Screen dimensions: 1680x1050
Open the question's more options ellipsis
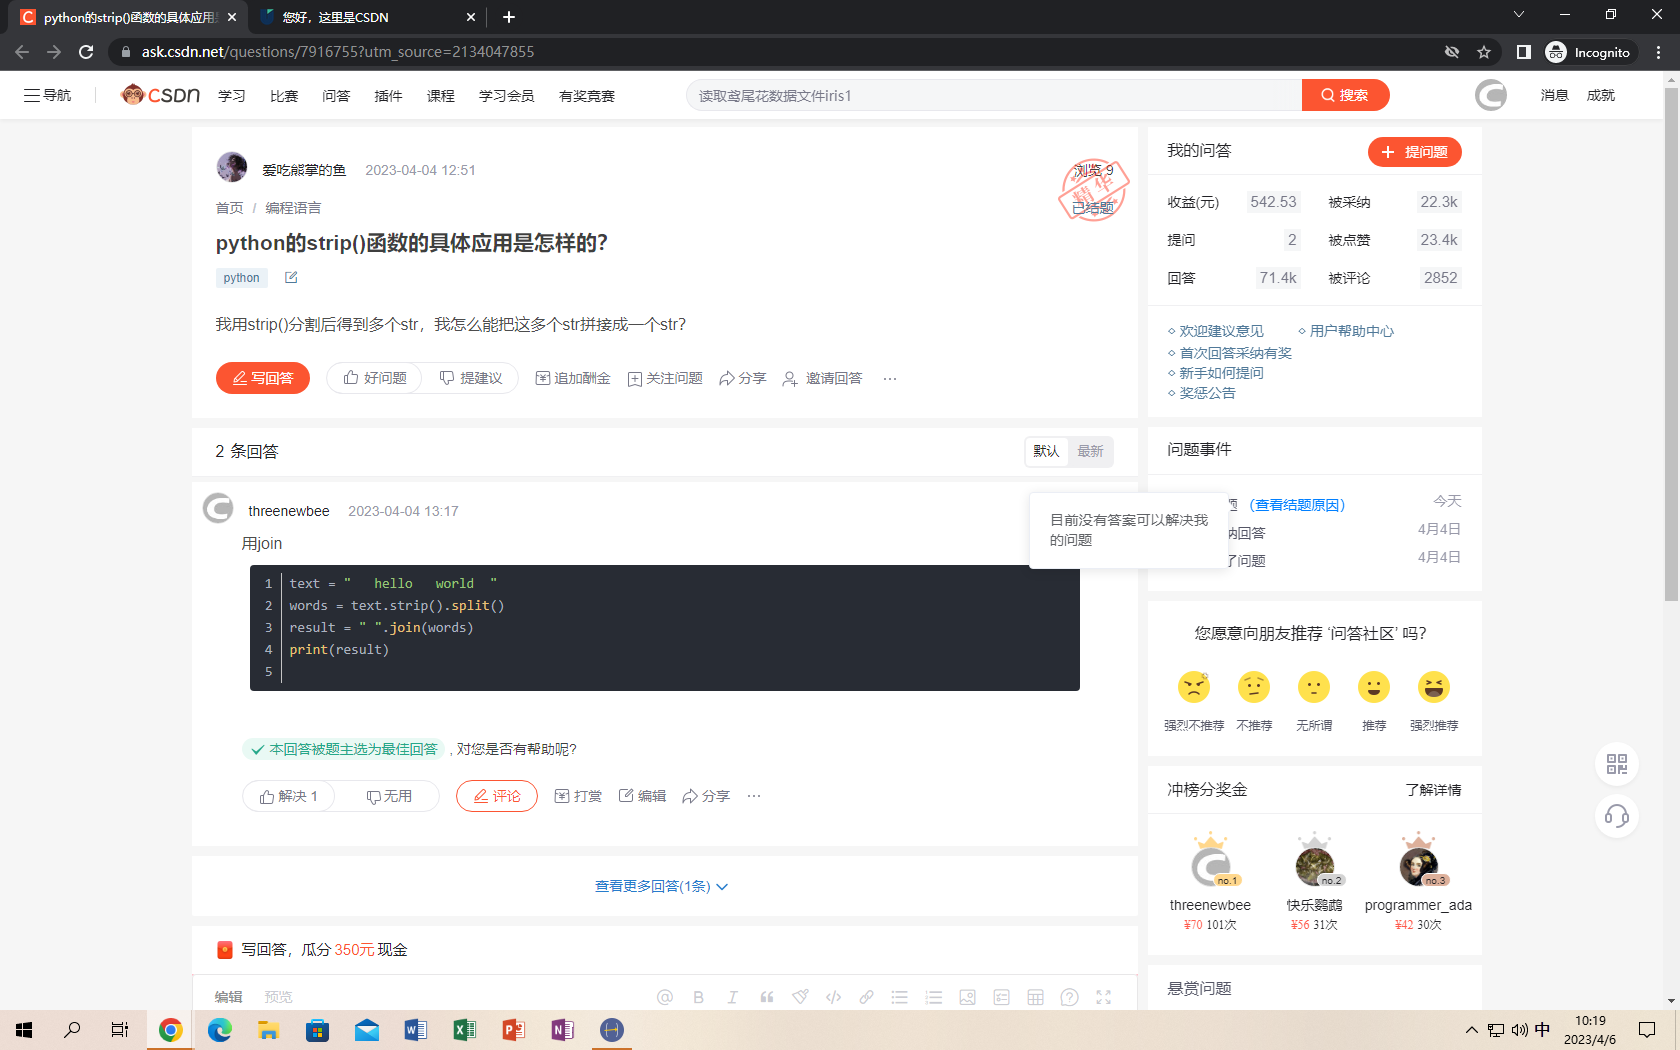(x=890, y=378)
